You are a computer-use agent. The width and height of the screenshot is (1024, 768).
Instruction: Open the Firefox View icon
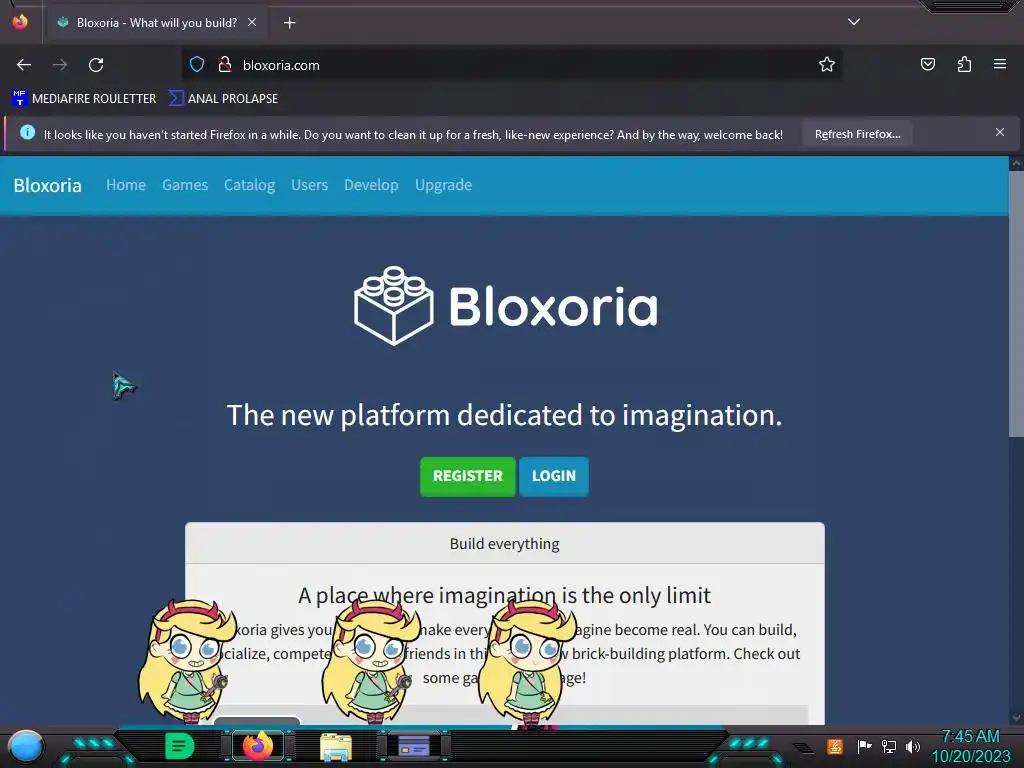click(20, 22)
